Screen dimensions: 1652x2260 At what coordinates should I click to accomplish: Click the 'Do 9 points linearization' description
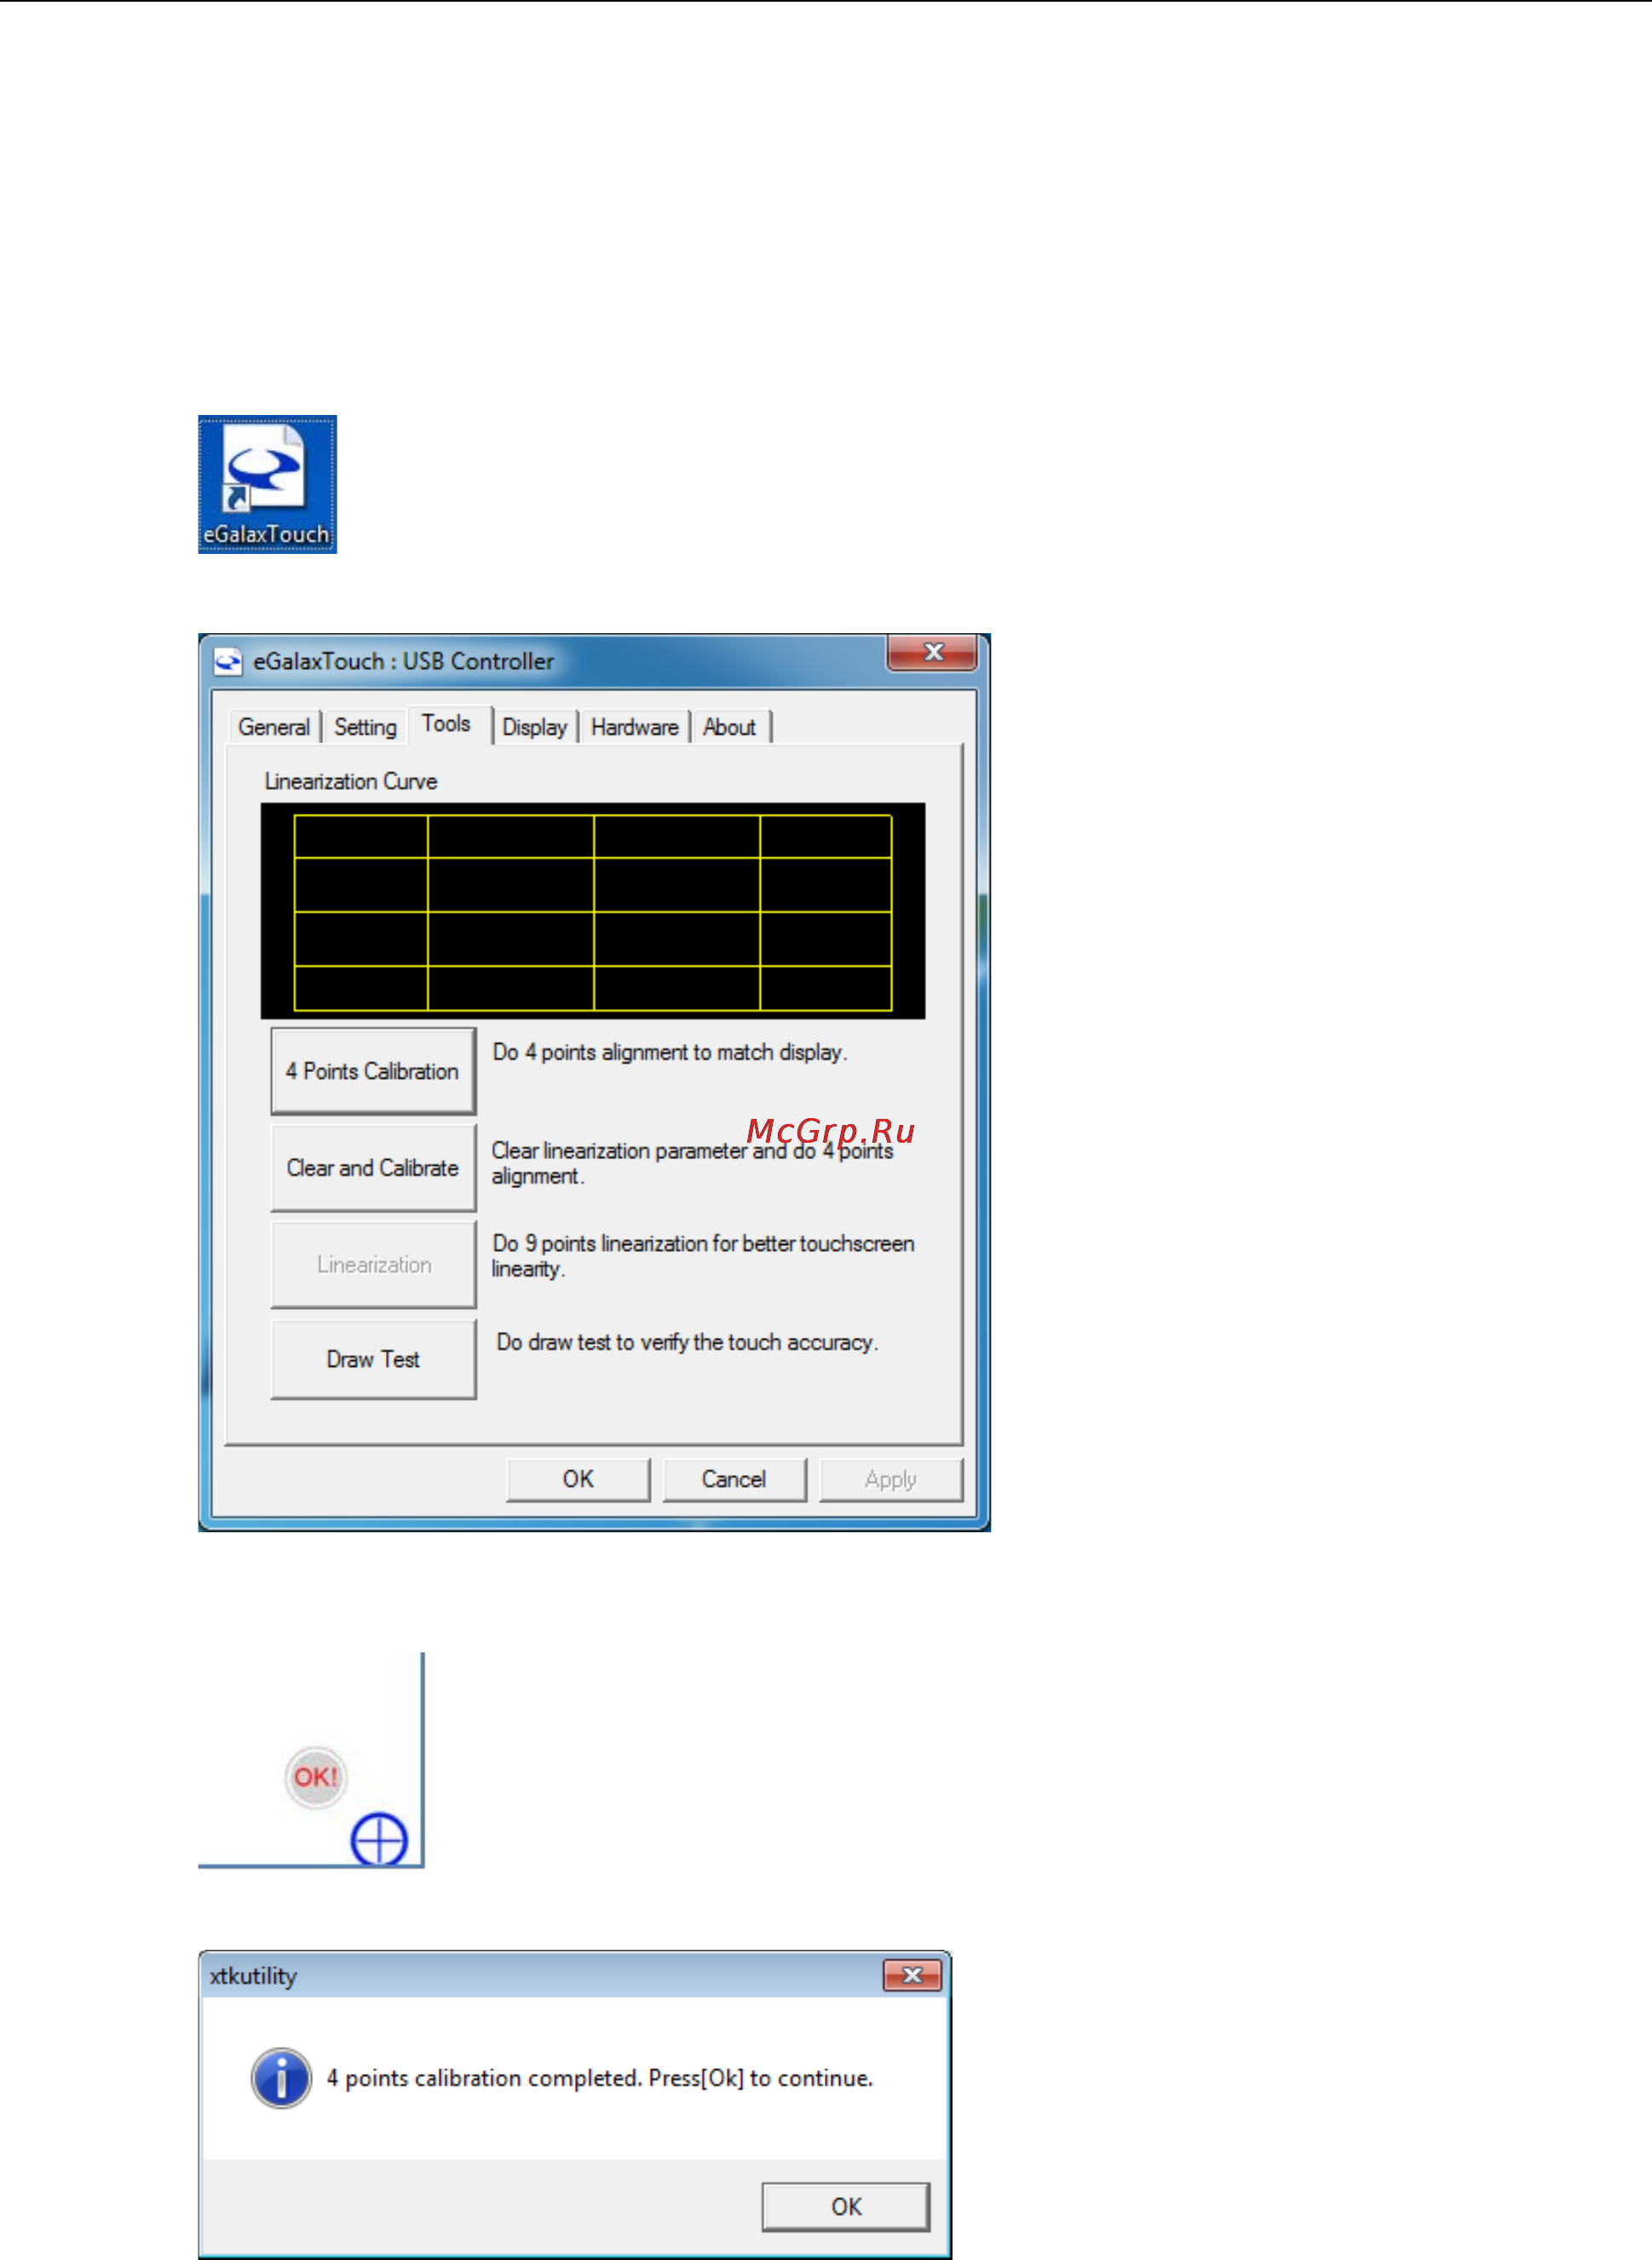703,1256
